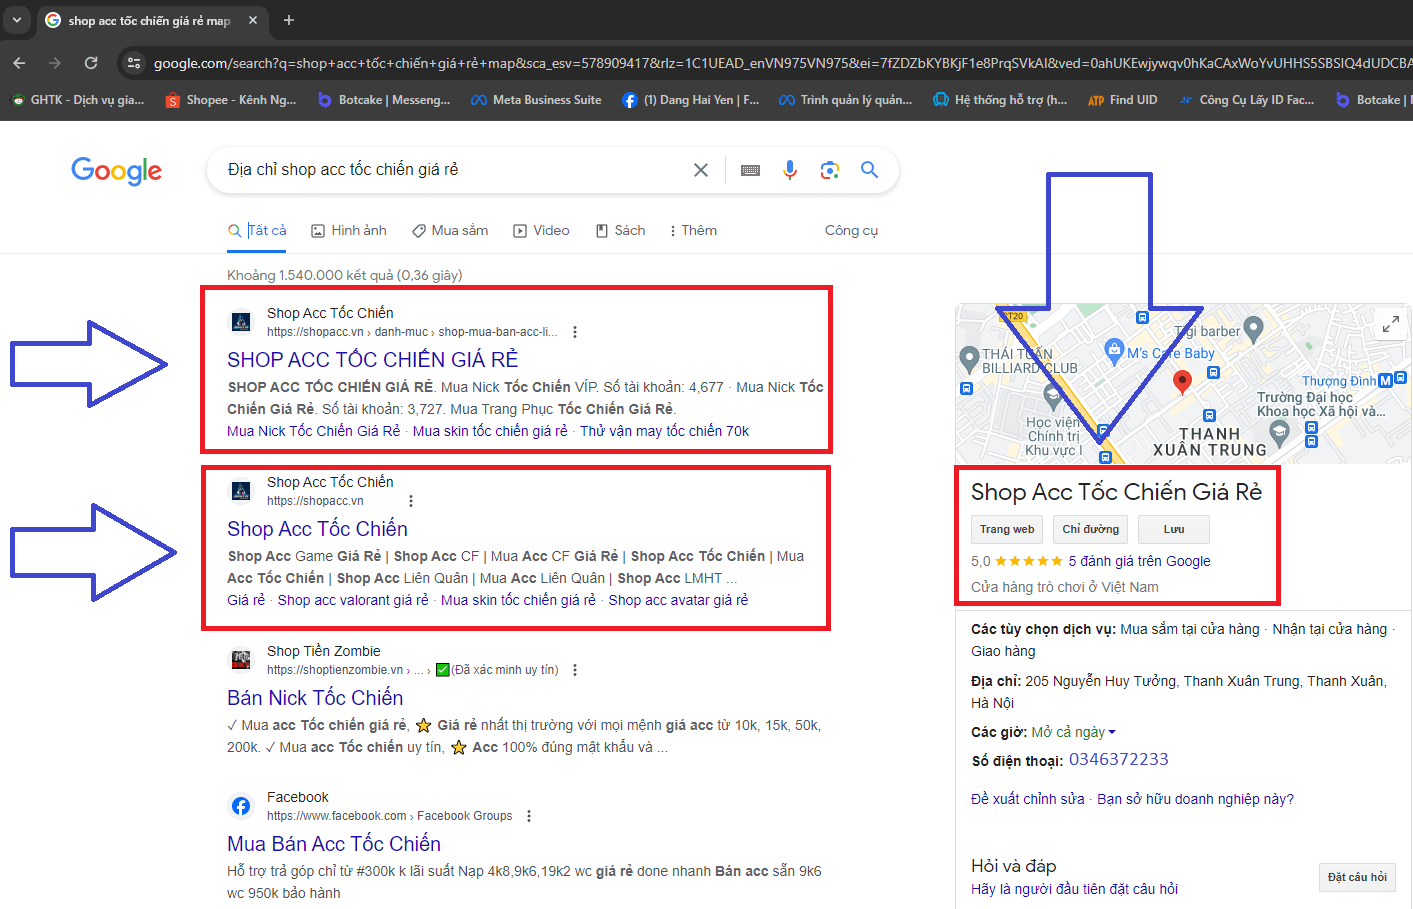
Task: Open (1) Dang Hai Yen Facebook bookmark
Action: click(691, 100)
